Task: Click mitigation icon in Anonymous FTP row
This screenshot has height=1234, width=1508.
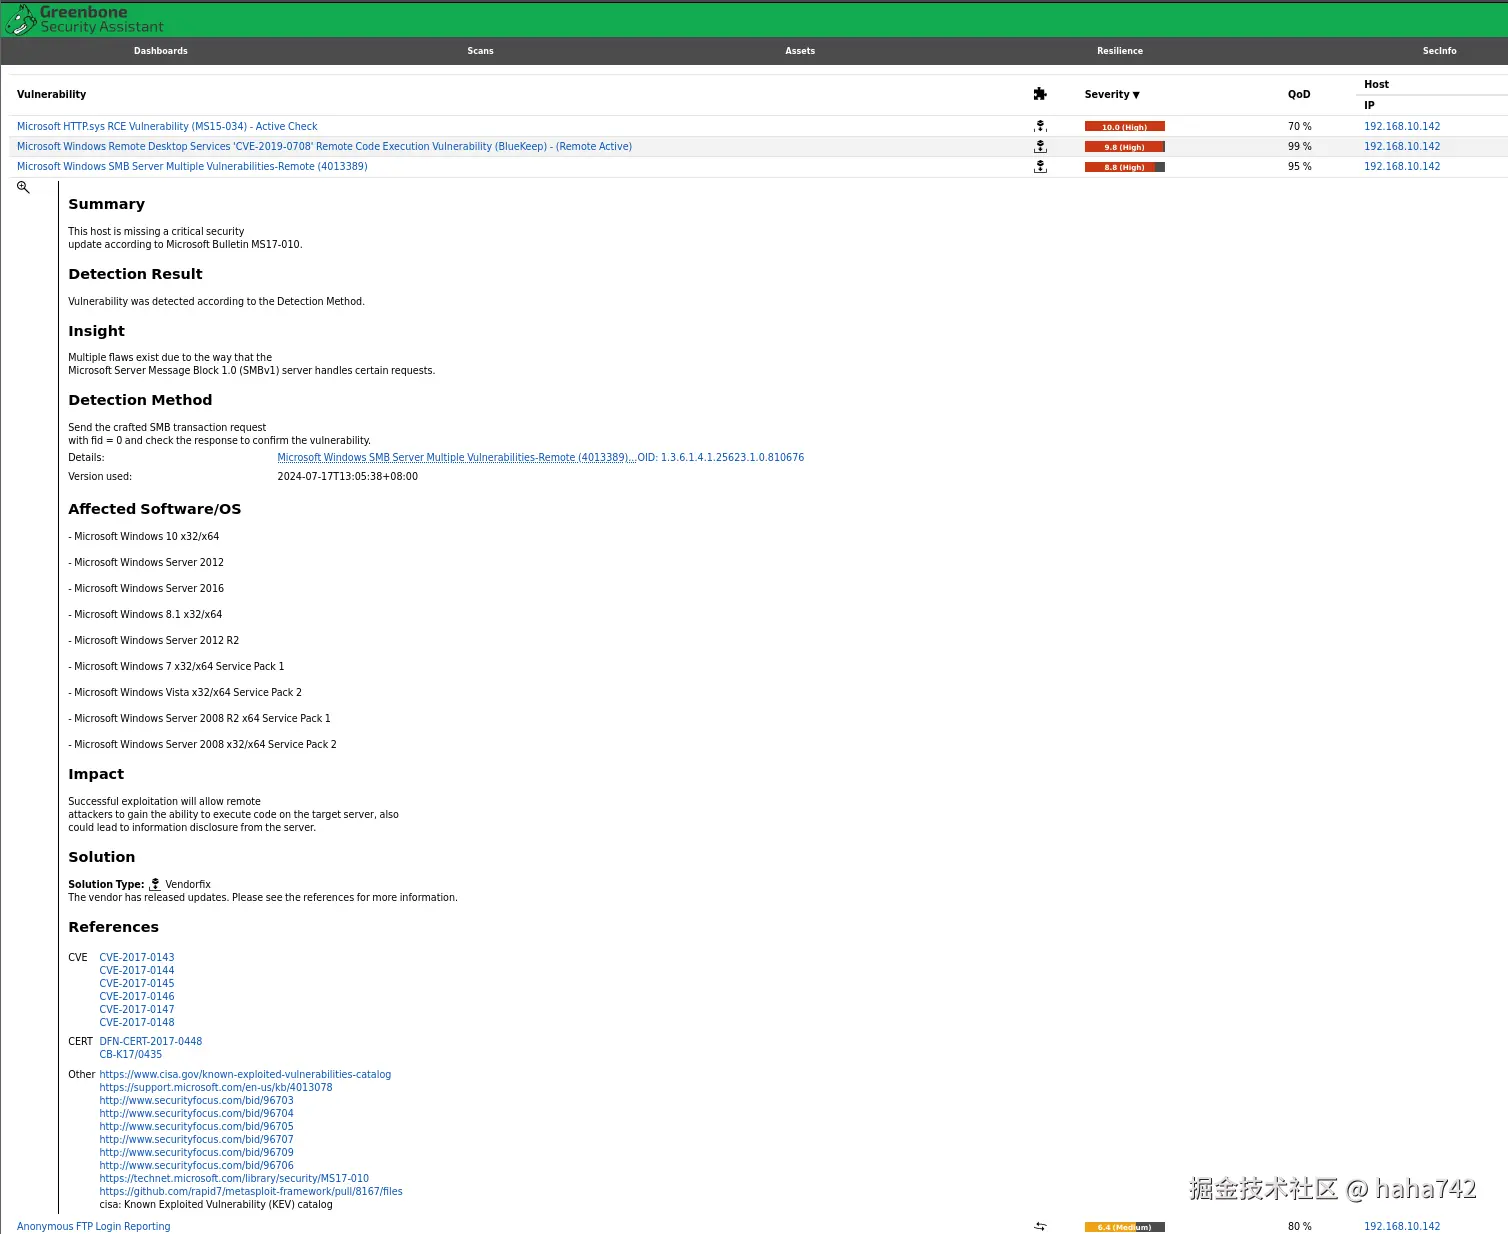Action: coord(1040,1226)
